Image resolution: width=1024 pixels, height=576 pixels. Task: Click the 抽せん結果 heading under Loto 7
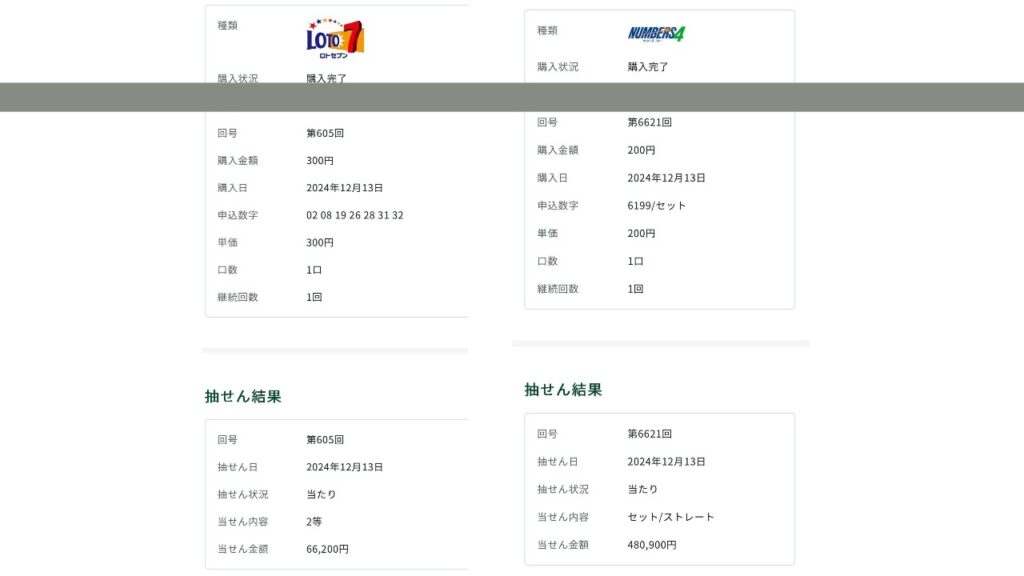click(243, 396)
